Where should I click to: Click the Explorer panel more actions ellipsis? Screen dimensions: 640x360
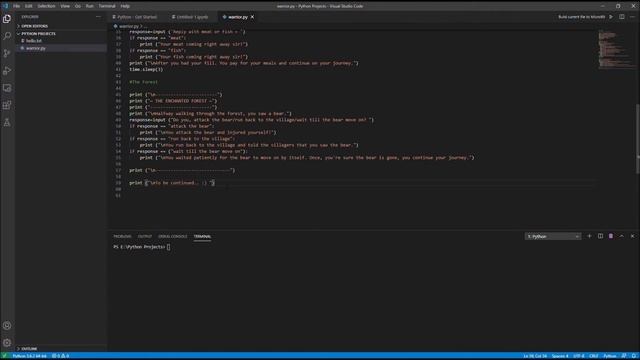pos(98,17)
